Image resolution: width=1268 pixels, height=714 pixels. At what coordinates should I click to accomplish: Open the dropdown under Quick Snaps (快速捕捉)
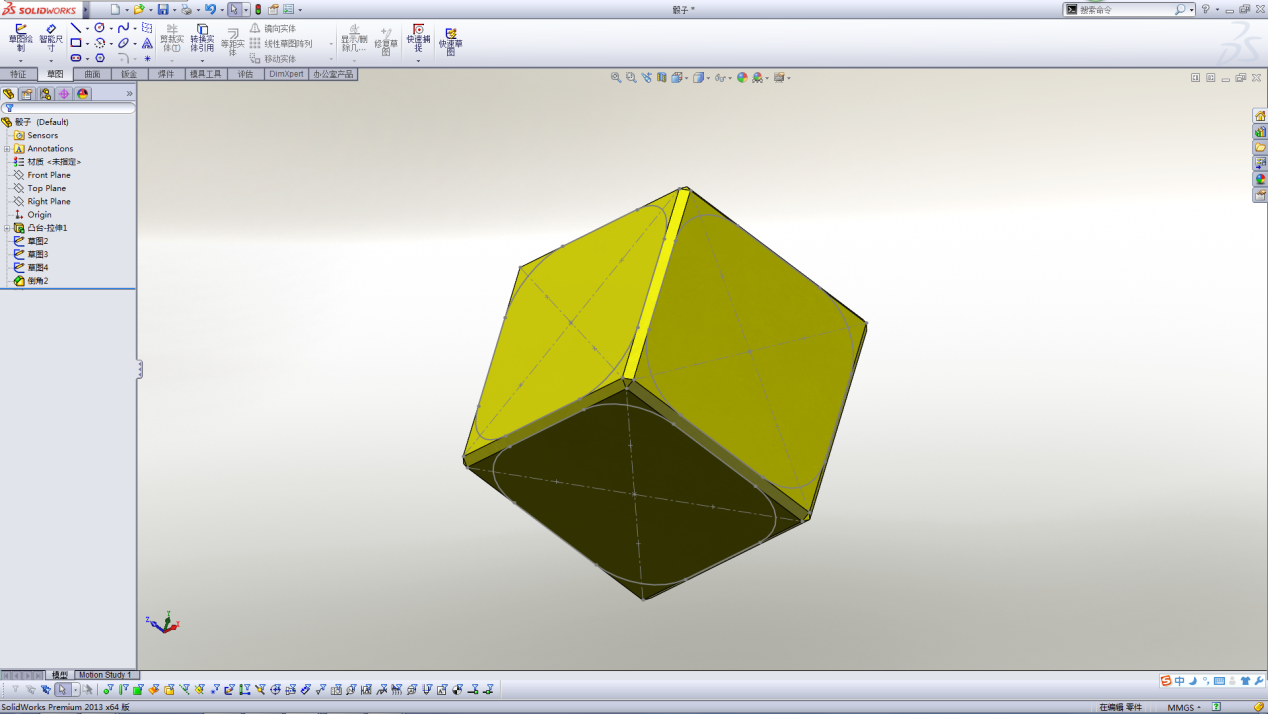(x=418, y=60)
